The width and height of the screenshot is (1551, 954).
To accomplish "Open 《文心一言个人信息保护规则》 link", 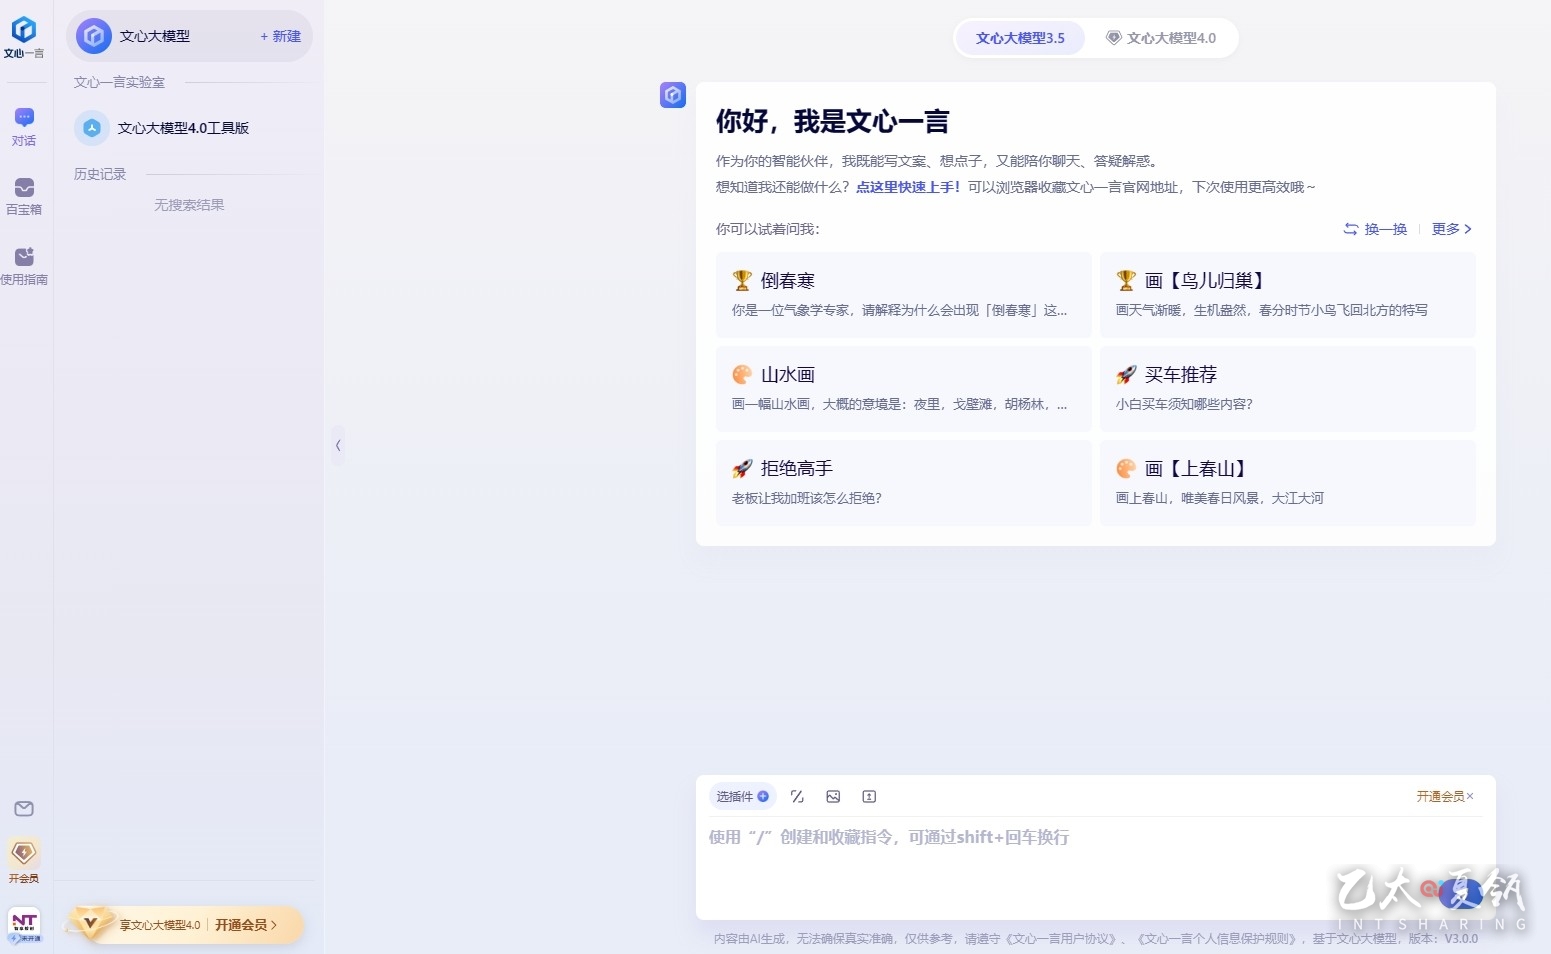I will 1219,938.
